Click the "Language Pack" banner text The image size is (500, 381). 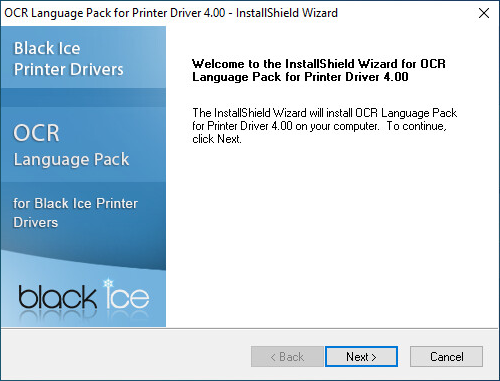click(71, 159)
